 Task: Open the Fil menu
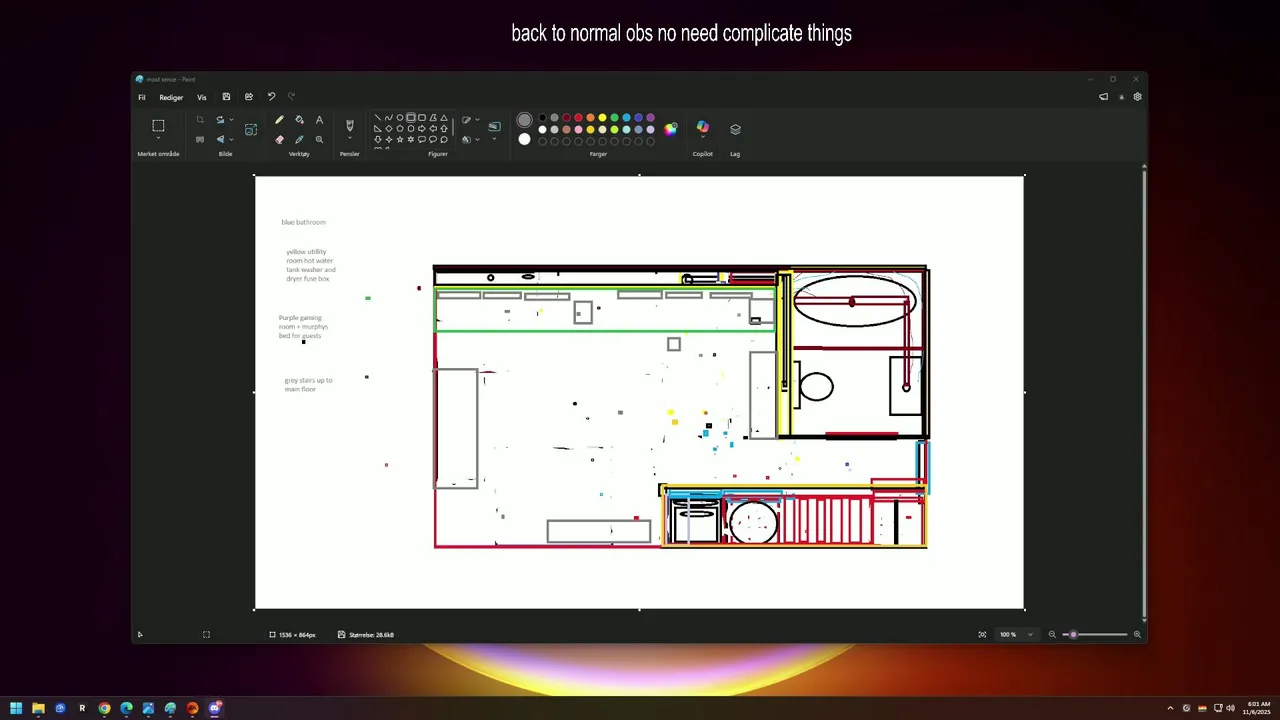click(142, 97)
